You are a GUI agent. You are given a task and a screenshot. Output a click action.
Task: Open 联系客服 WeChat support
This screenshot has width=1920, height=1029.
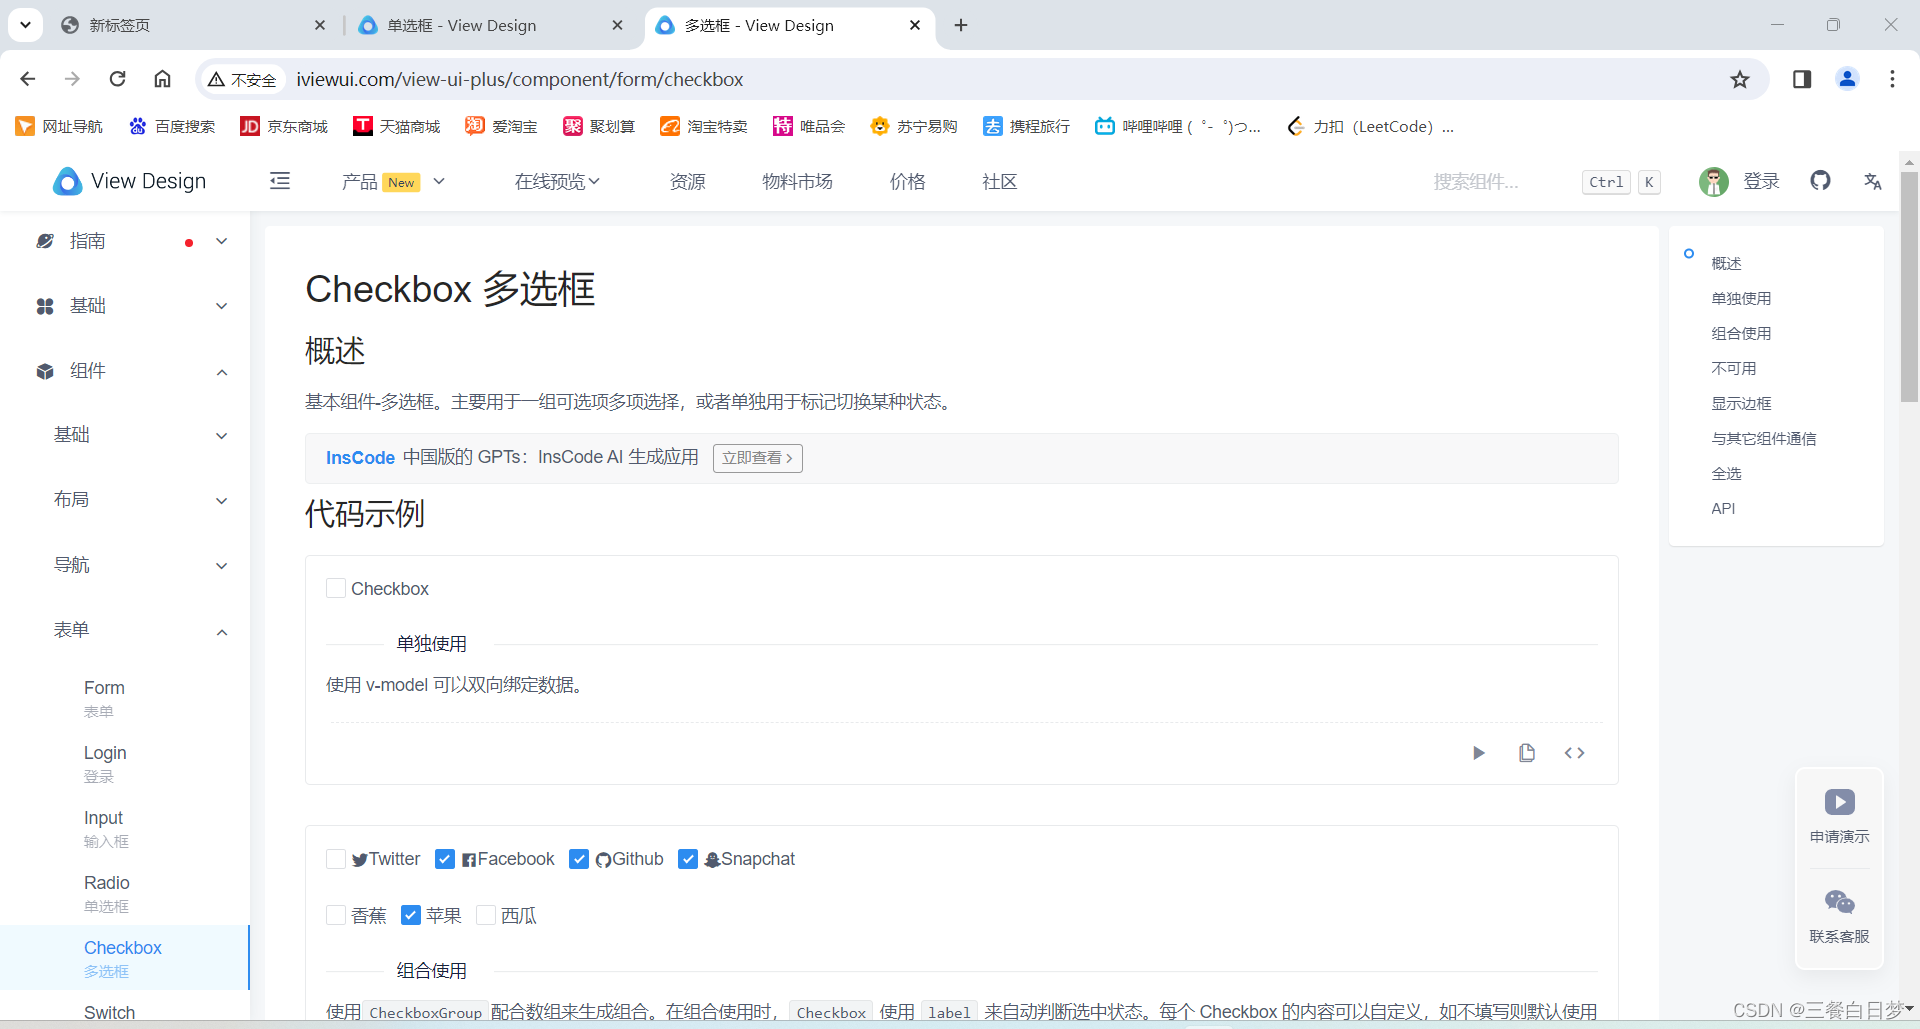pos(1839,915)
